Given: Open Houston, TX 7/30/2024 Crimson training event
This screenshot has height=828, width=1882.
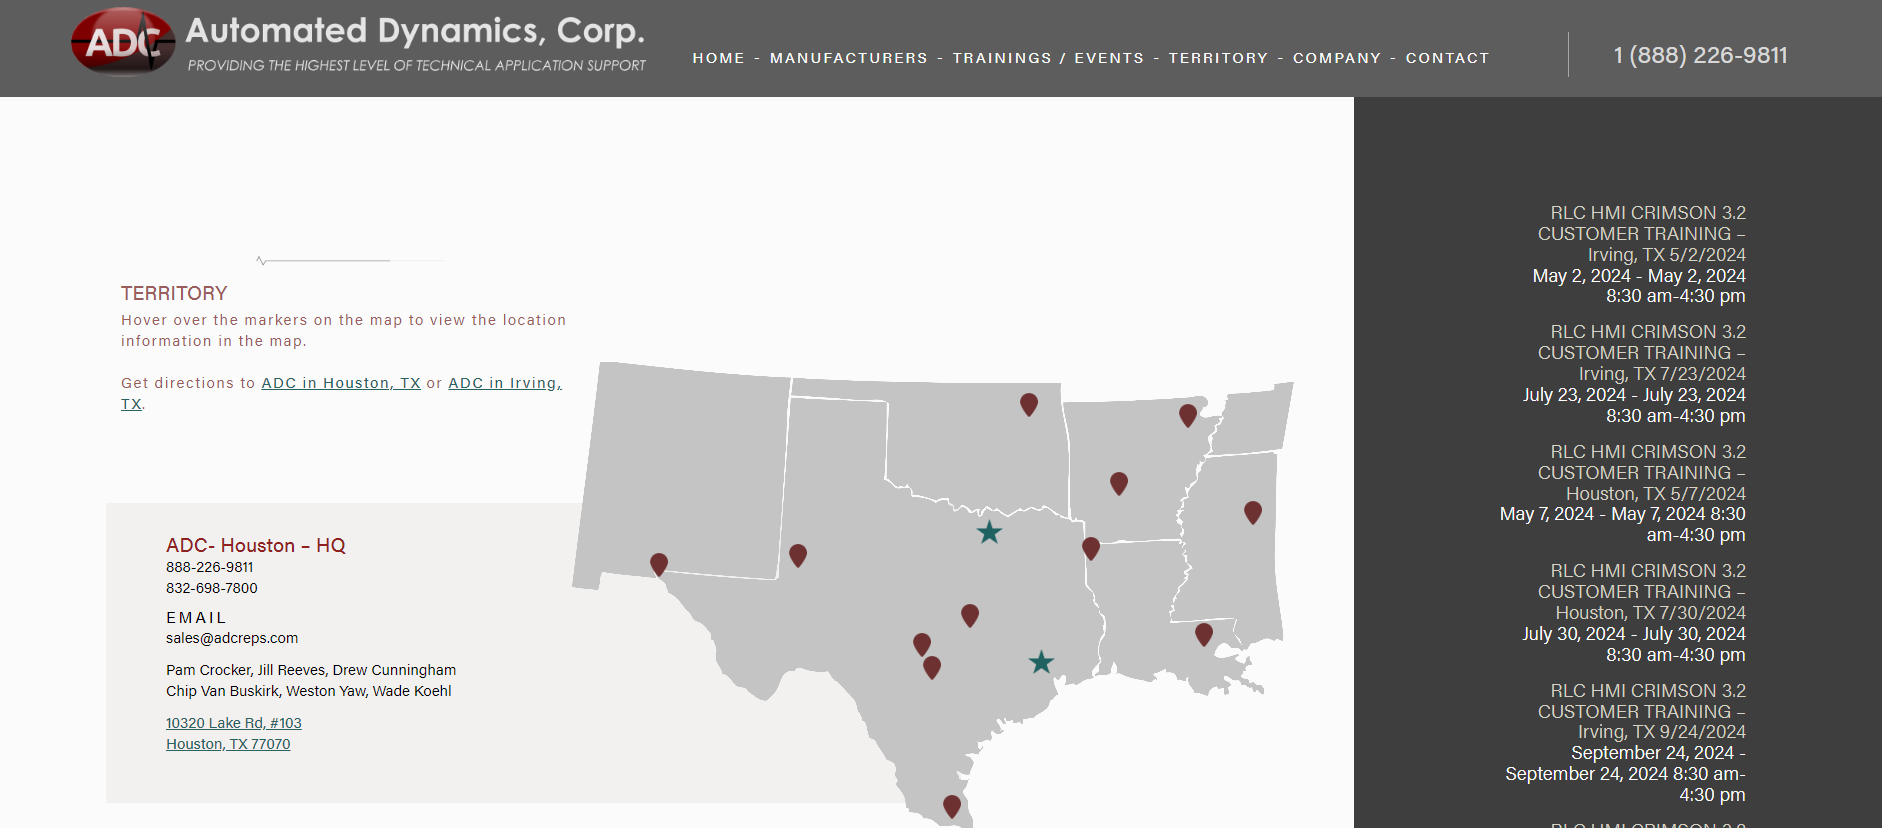Looking at the screenshot, I should click(x=1641, y=592).
